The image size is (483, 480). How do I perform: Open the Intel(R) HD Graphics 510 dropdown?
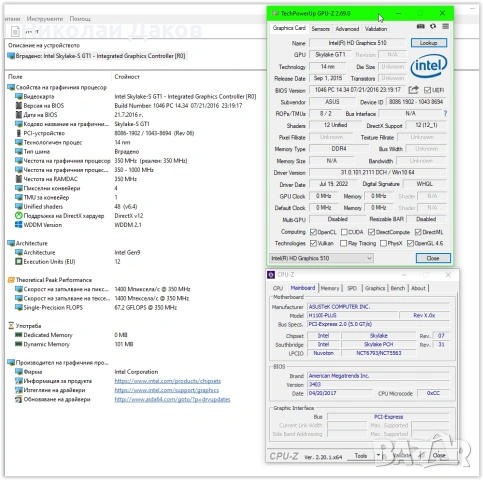click(321, 258)
